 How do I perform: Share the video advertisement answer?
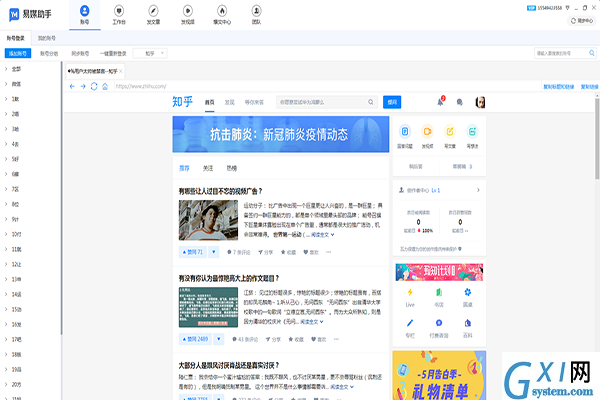tap(265, 252)
